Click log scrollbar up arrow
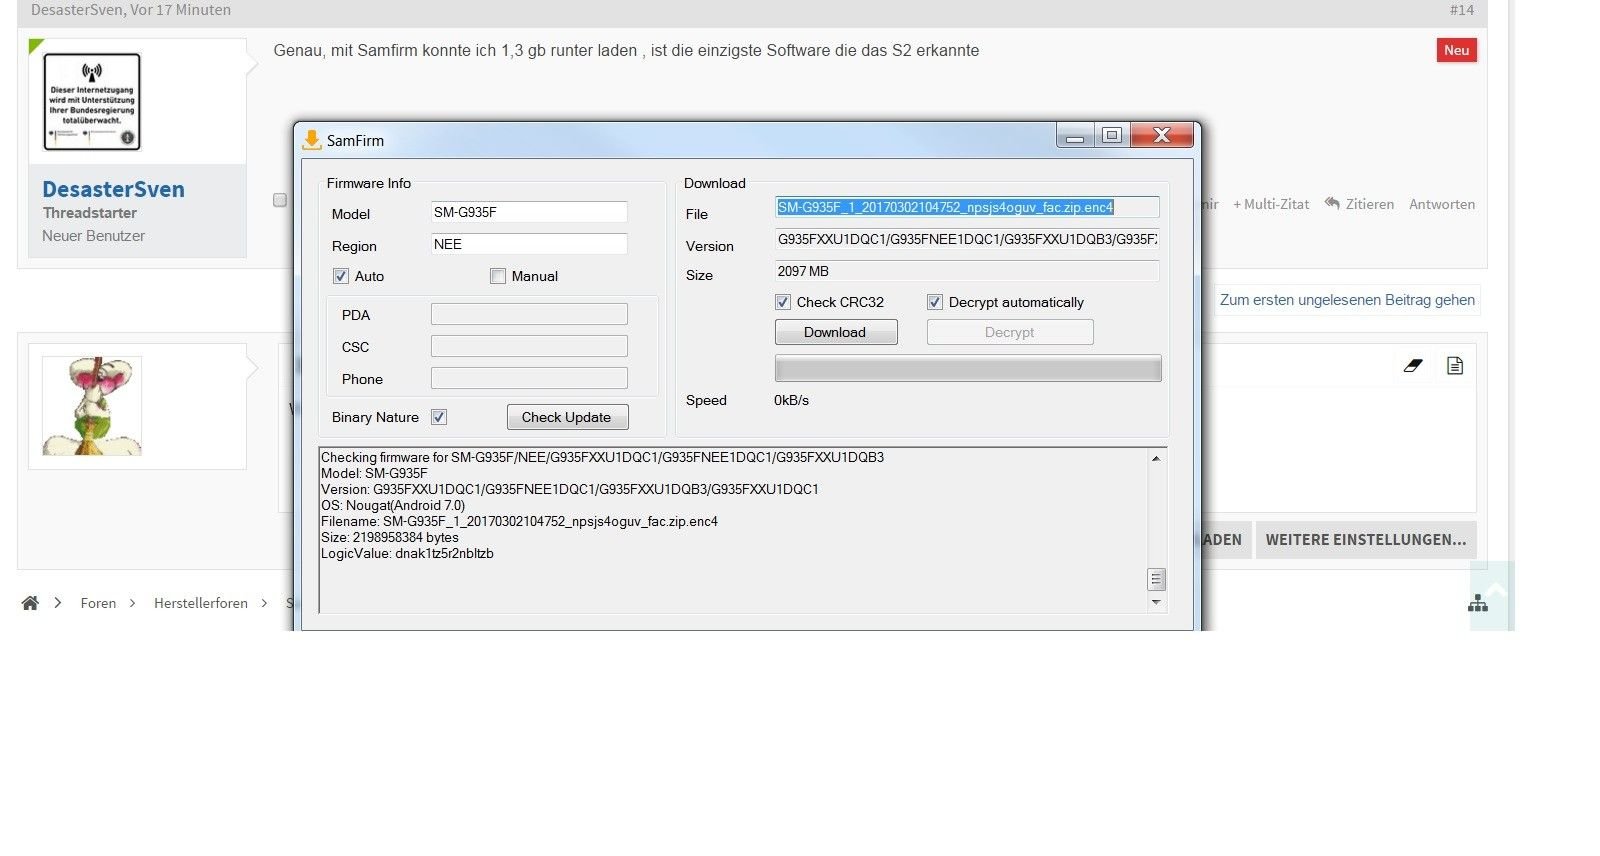 tap(1156, 458)
